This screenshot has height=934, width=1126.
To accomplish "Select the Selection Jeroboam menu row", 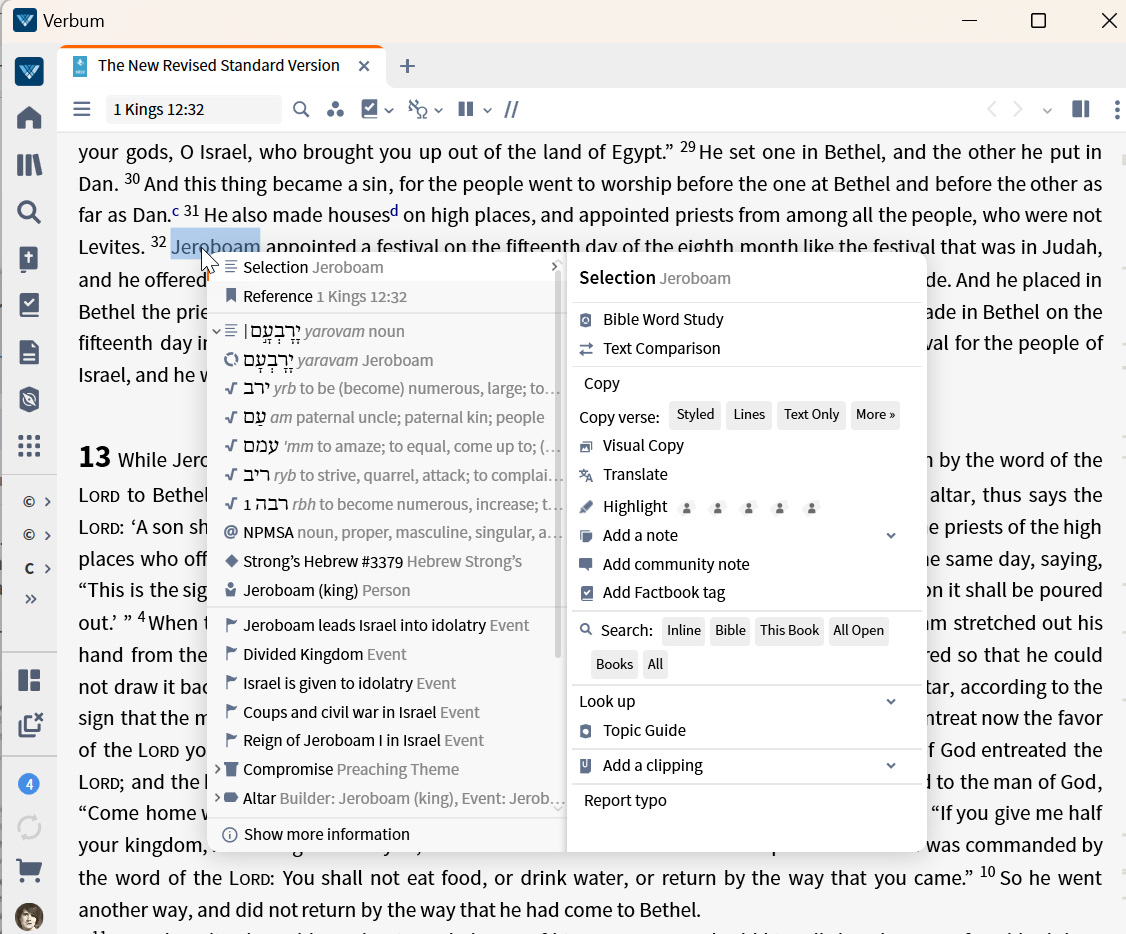I will click(384, 267).
